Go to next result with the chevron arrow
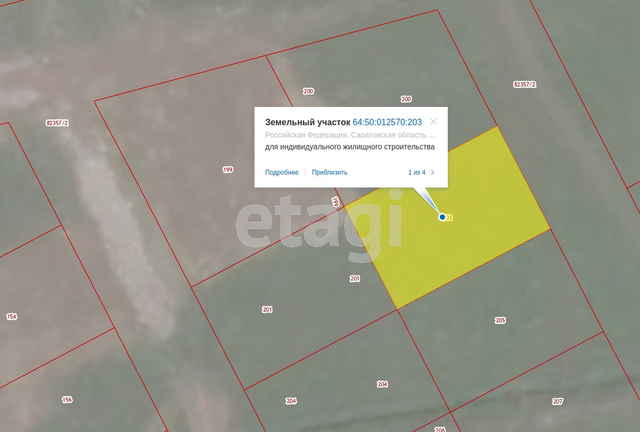 click(433, 172)
